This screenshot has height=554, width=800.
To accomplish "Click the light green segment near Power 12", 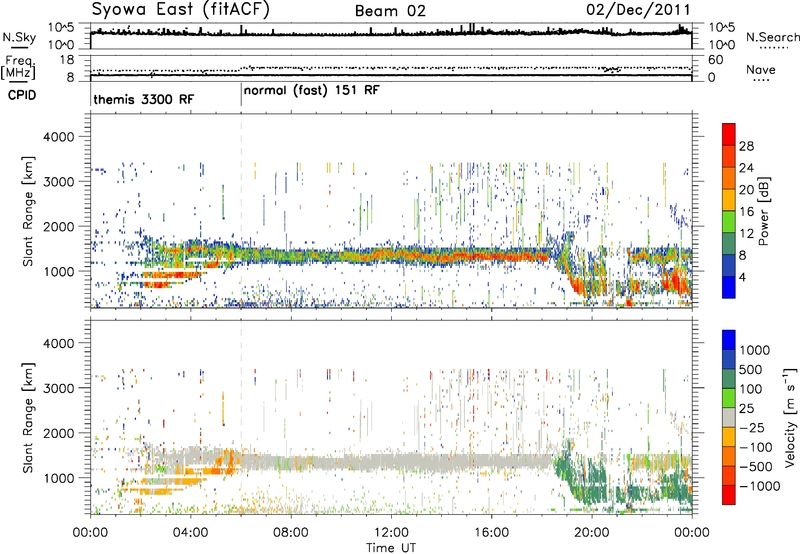I will pos(729,221).
